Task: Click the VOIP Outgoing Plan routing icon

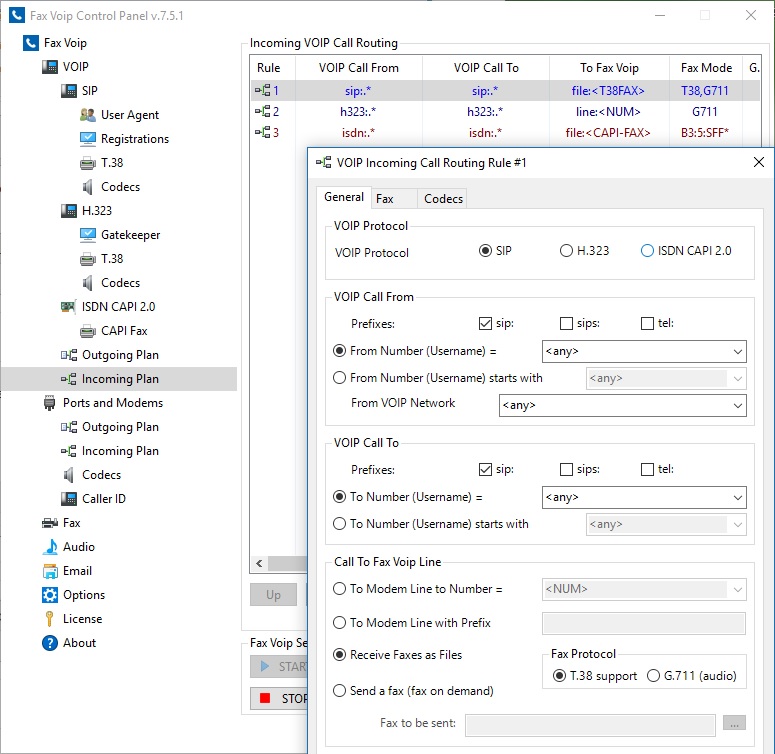Action: click(69, 355)
